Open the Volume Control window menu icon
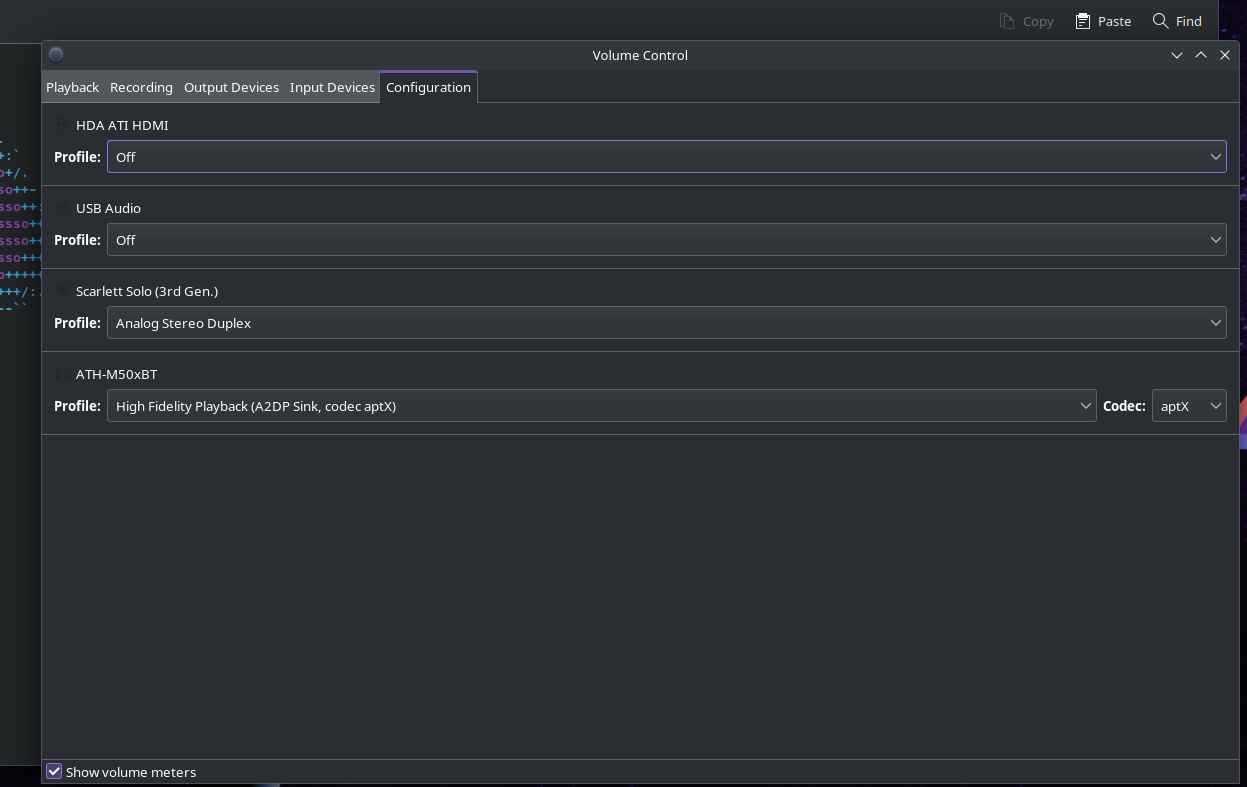This screenshot has width=1247, height=787. point(56,55)
